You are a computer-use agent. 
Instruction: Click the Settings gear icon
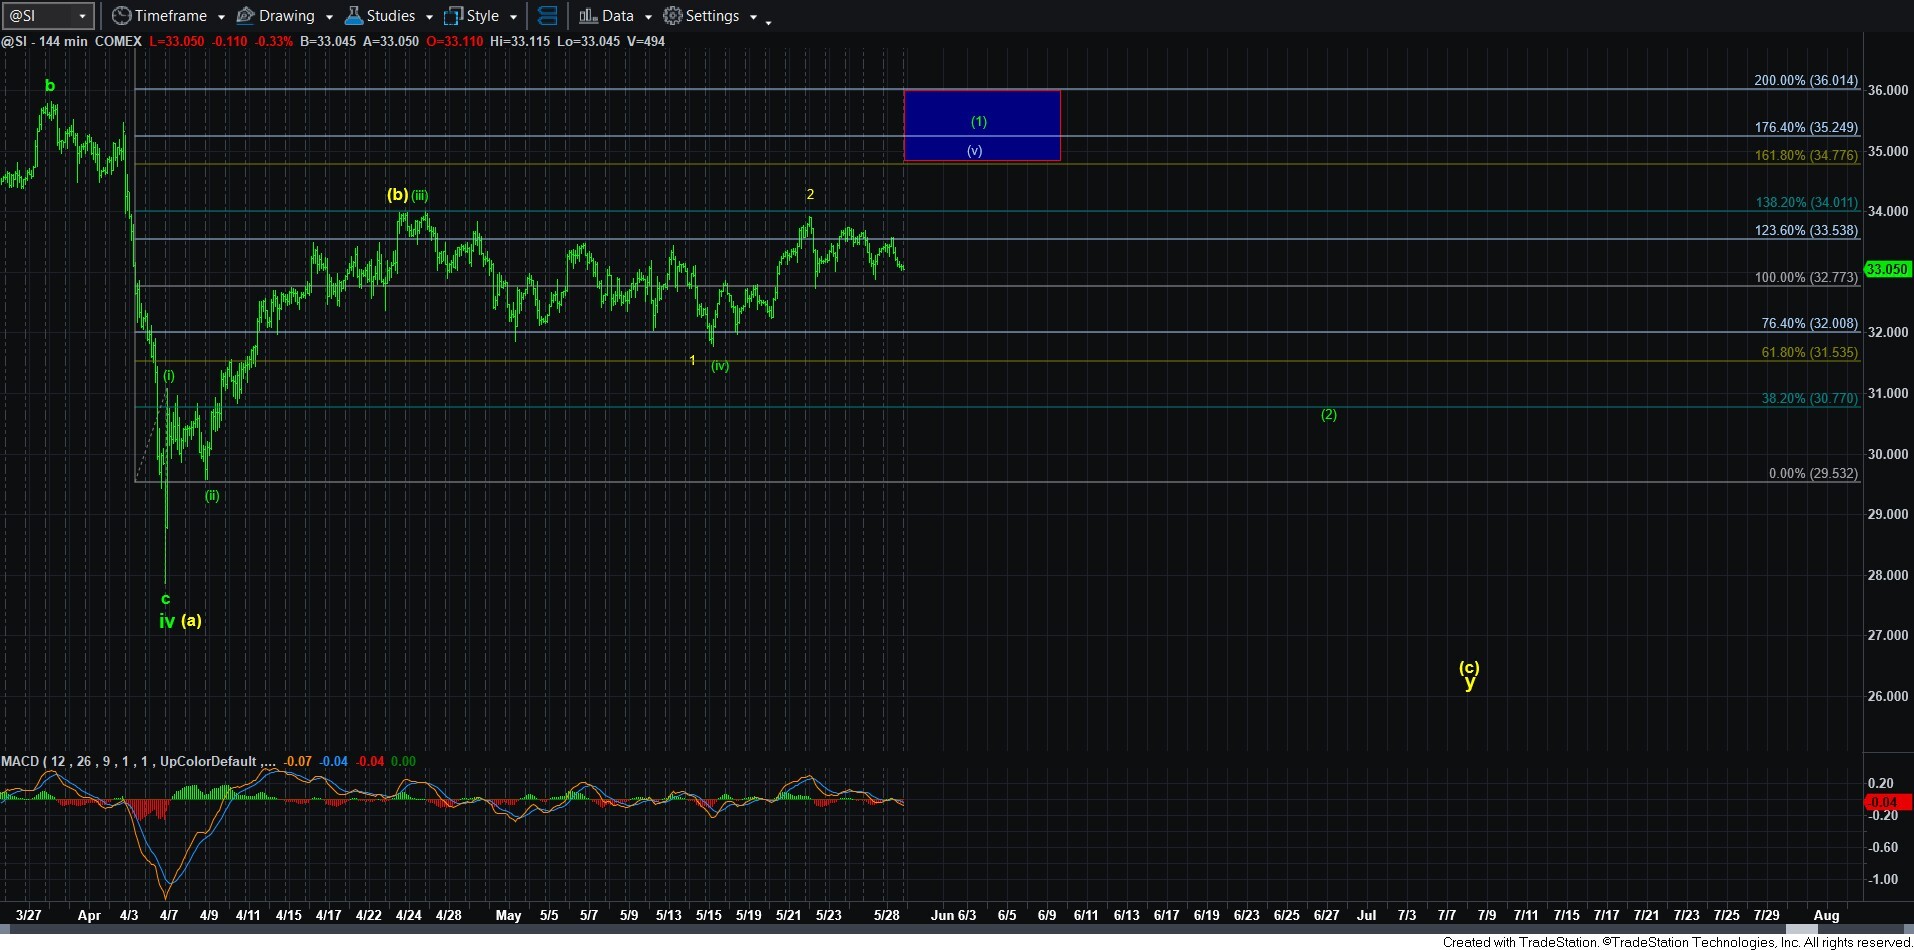tap(673, 16)
